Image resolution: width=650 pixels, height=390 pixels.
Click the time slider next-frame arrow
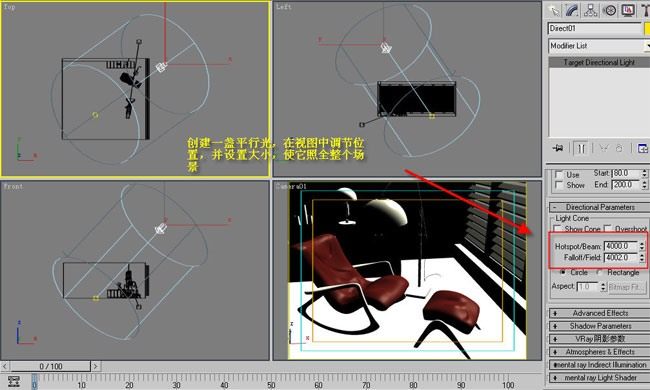point(95,366)
